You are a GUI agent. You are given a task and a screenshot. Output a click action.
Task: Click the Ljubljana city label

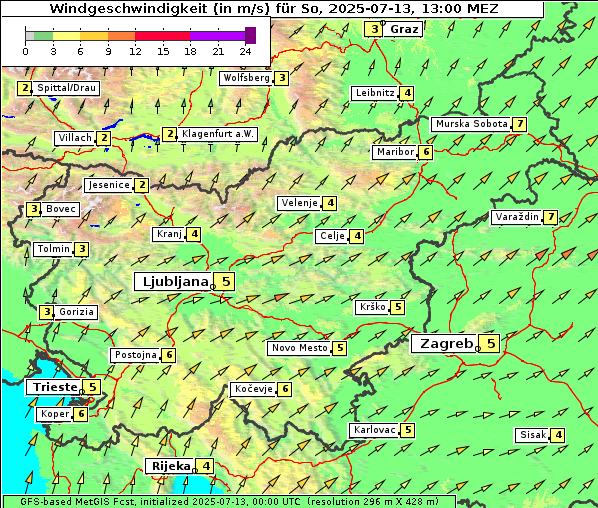pos(174,281)
